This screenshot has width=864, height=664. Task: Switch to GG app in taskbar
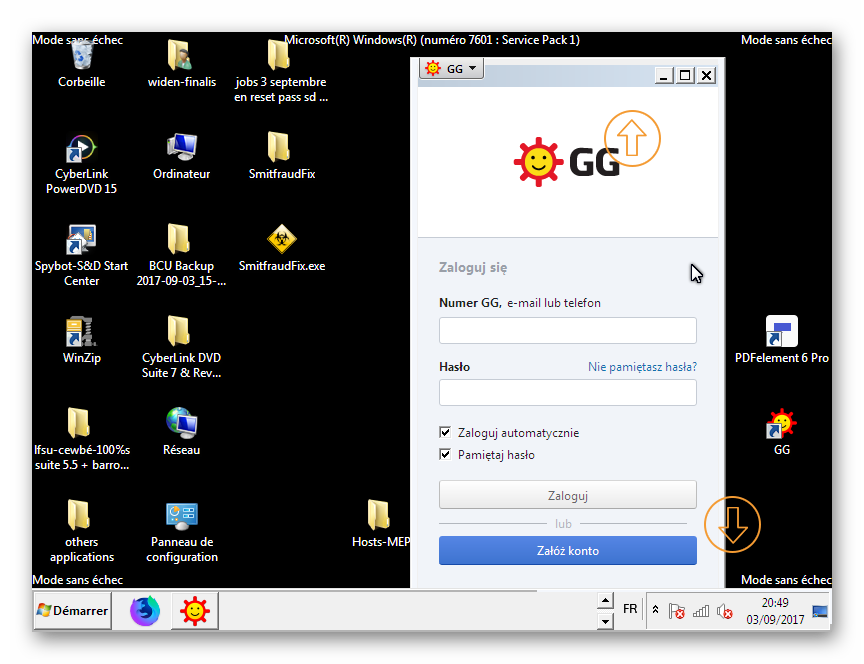195,611
